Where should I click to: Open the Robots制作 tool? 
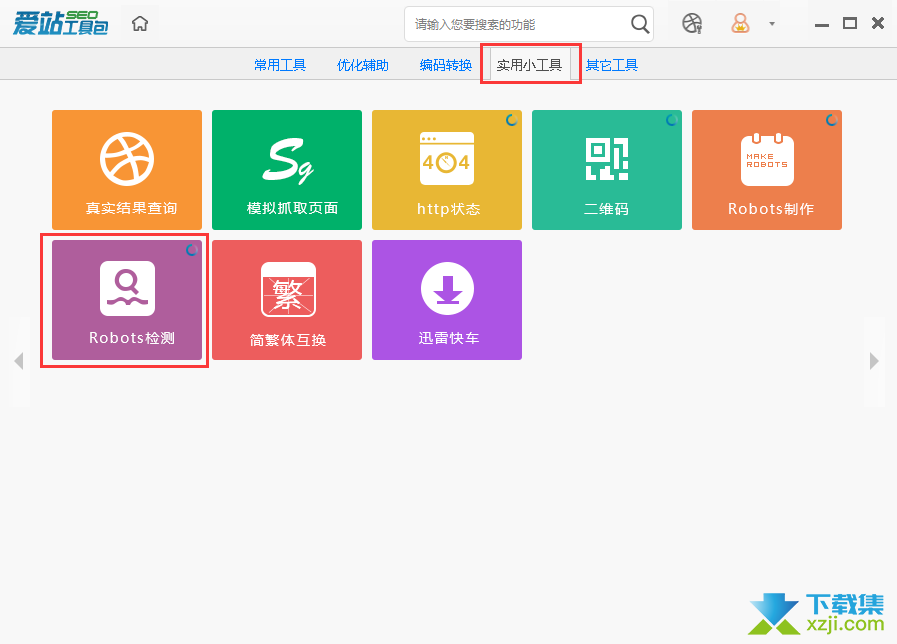(767, 170)
